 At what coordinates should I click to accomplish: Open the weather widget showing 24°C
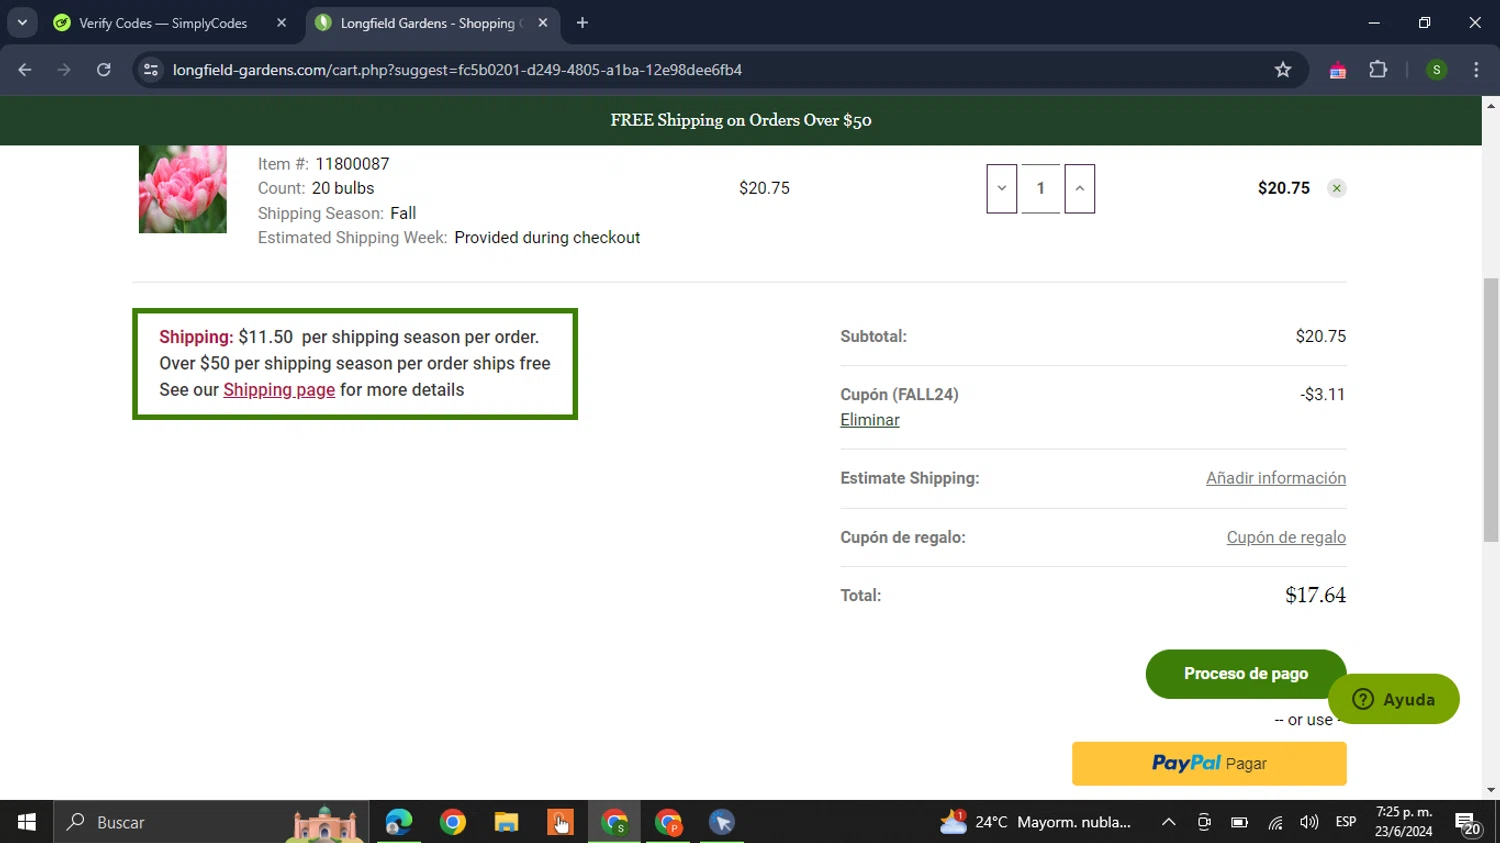1036,822
